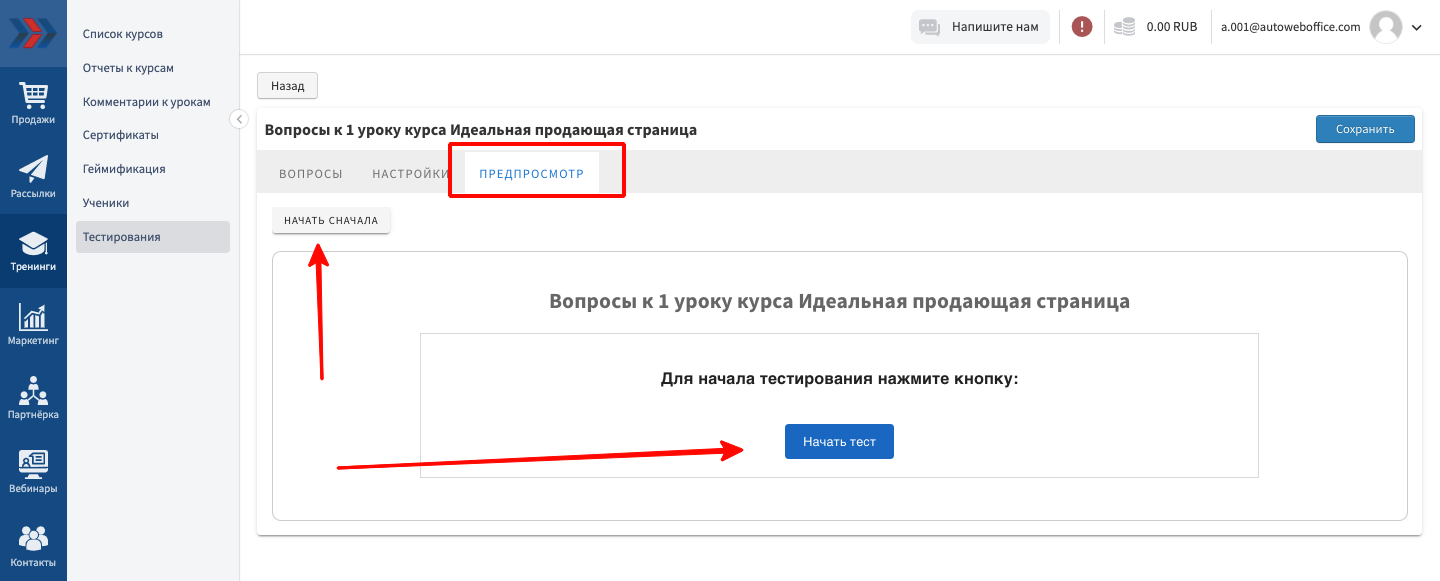Click the Начать сначала button
The image size is (1440, 581).
331,220
